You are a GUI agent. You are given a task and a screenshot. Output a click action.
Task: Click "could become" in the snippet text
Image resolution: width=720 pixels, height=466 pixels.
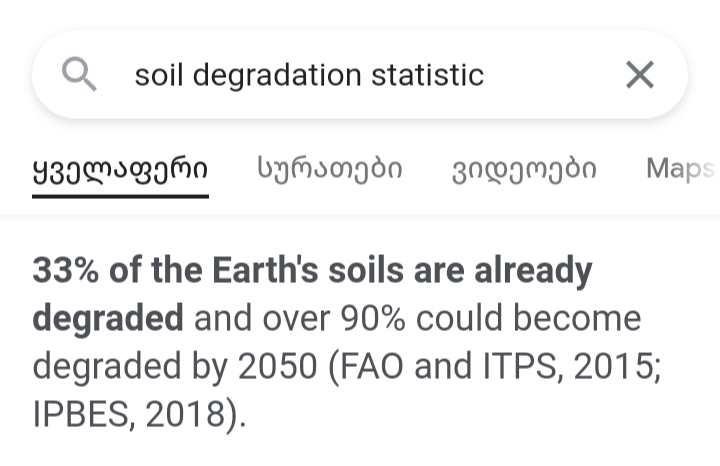[x=528, y=319]
